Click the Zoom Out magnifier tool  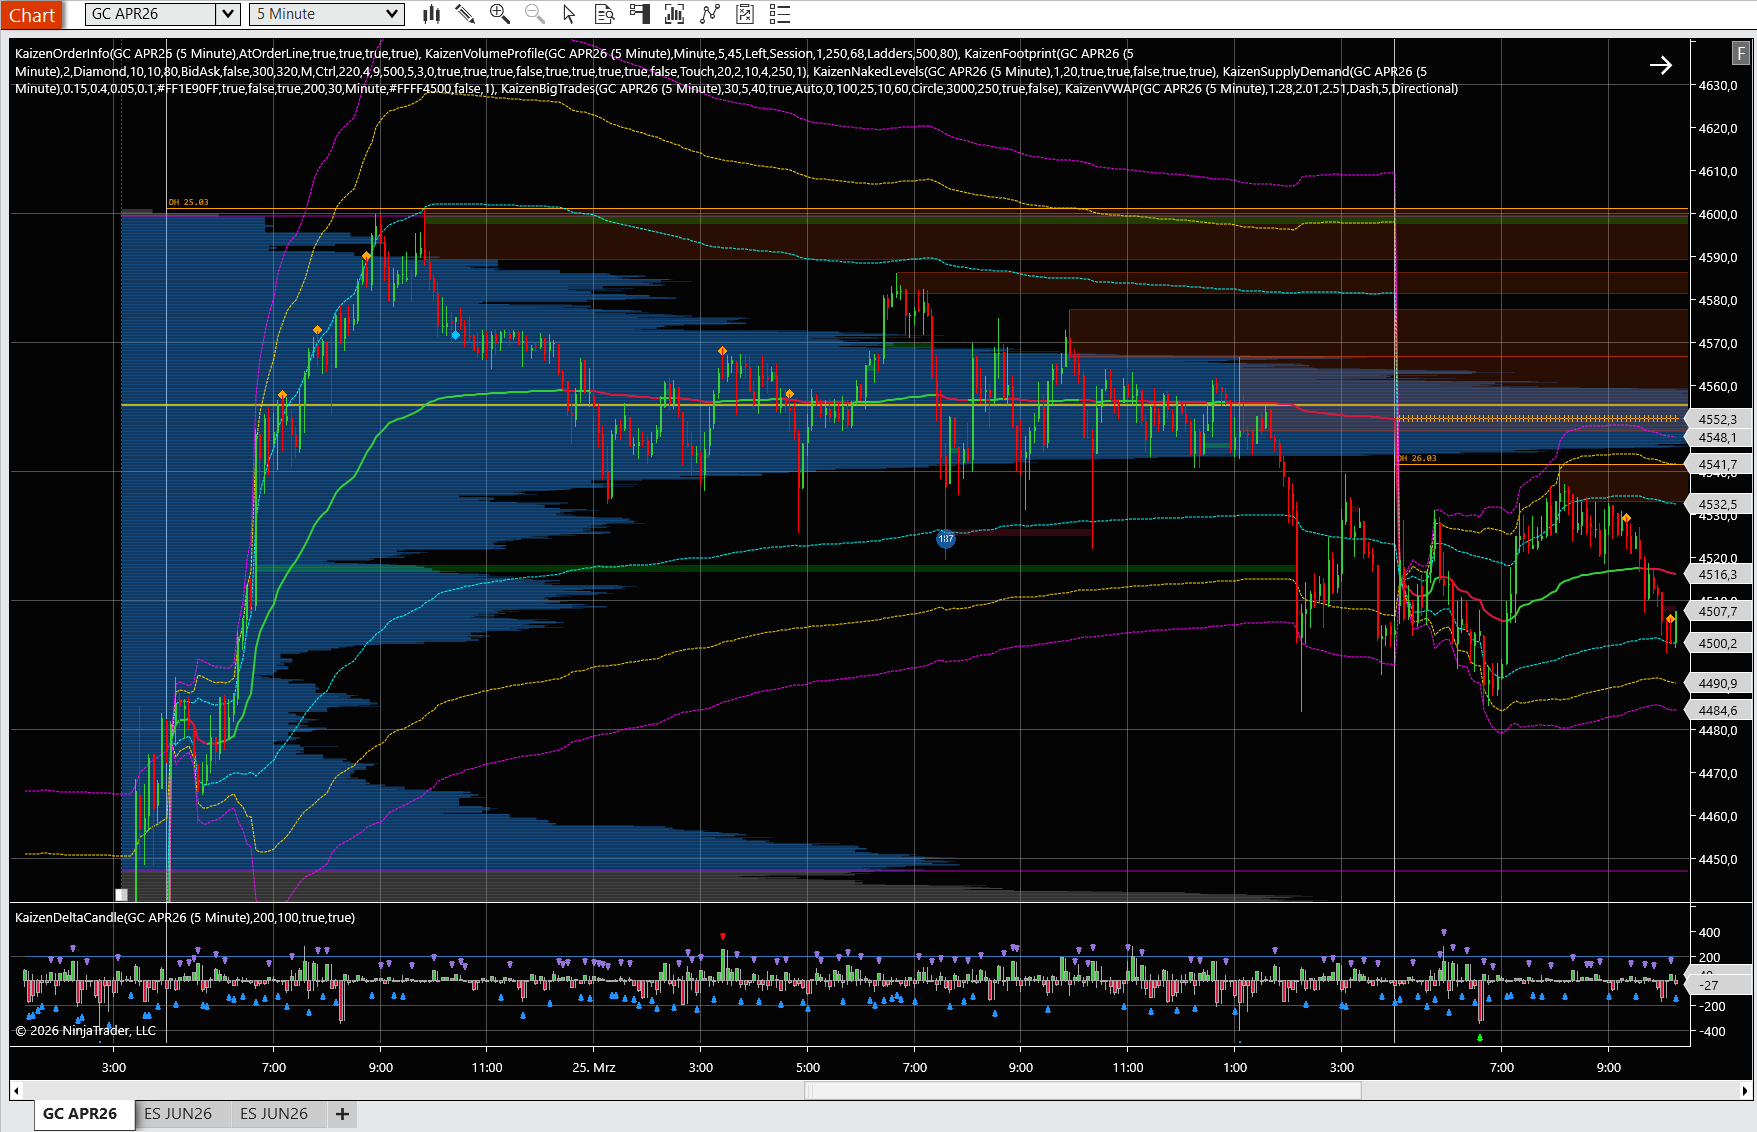(x=533, y=14)
